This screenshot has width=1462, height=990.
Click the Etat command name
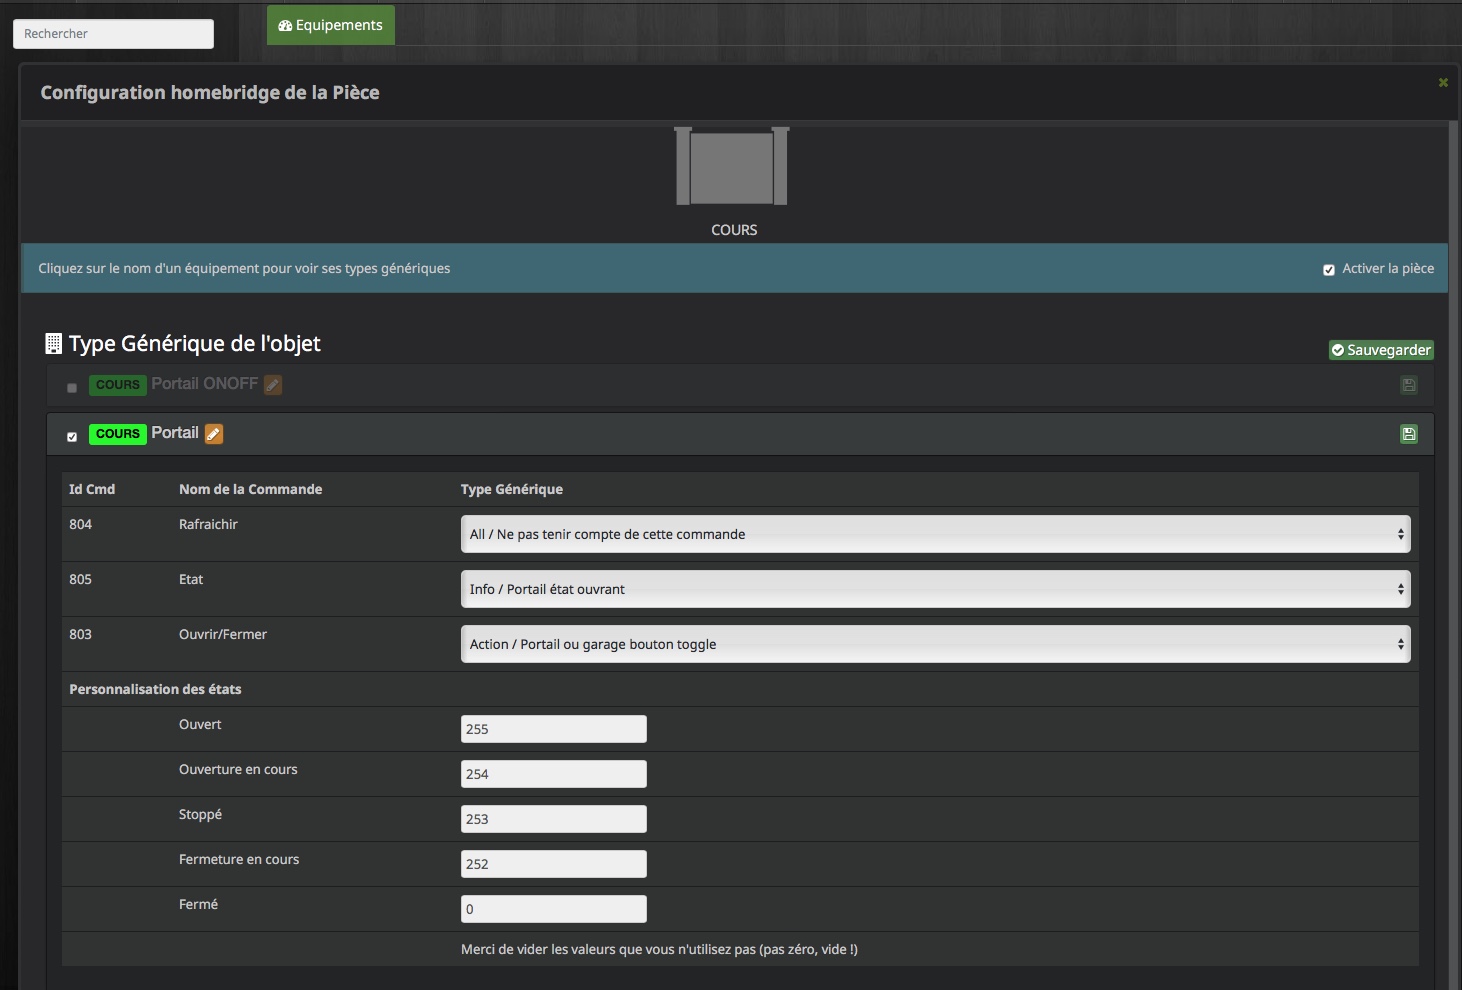click(191, 579)
